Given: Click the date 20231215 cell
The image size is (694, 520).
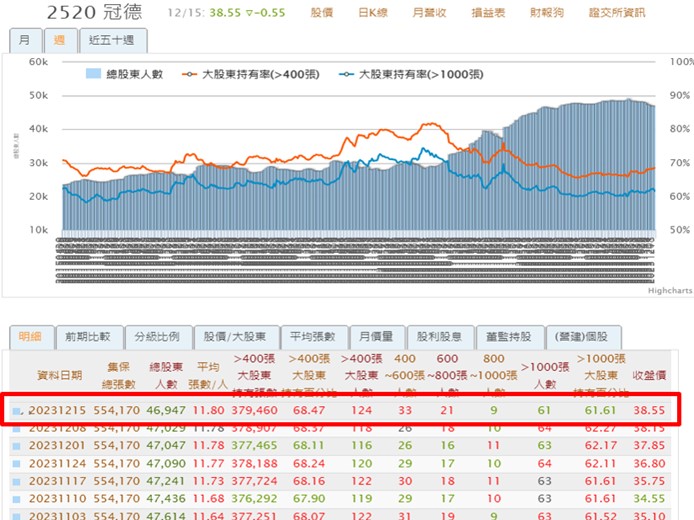Looking at the screenshot, I should coord(57,411).
